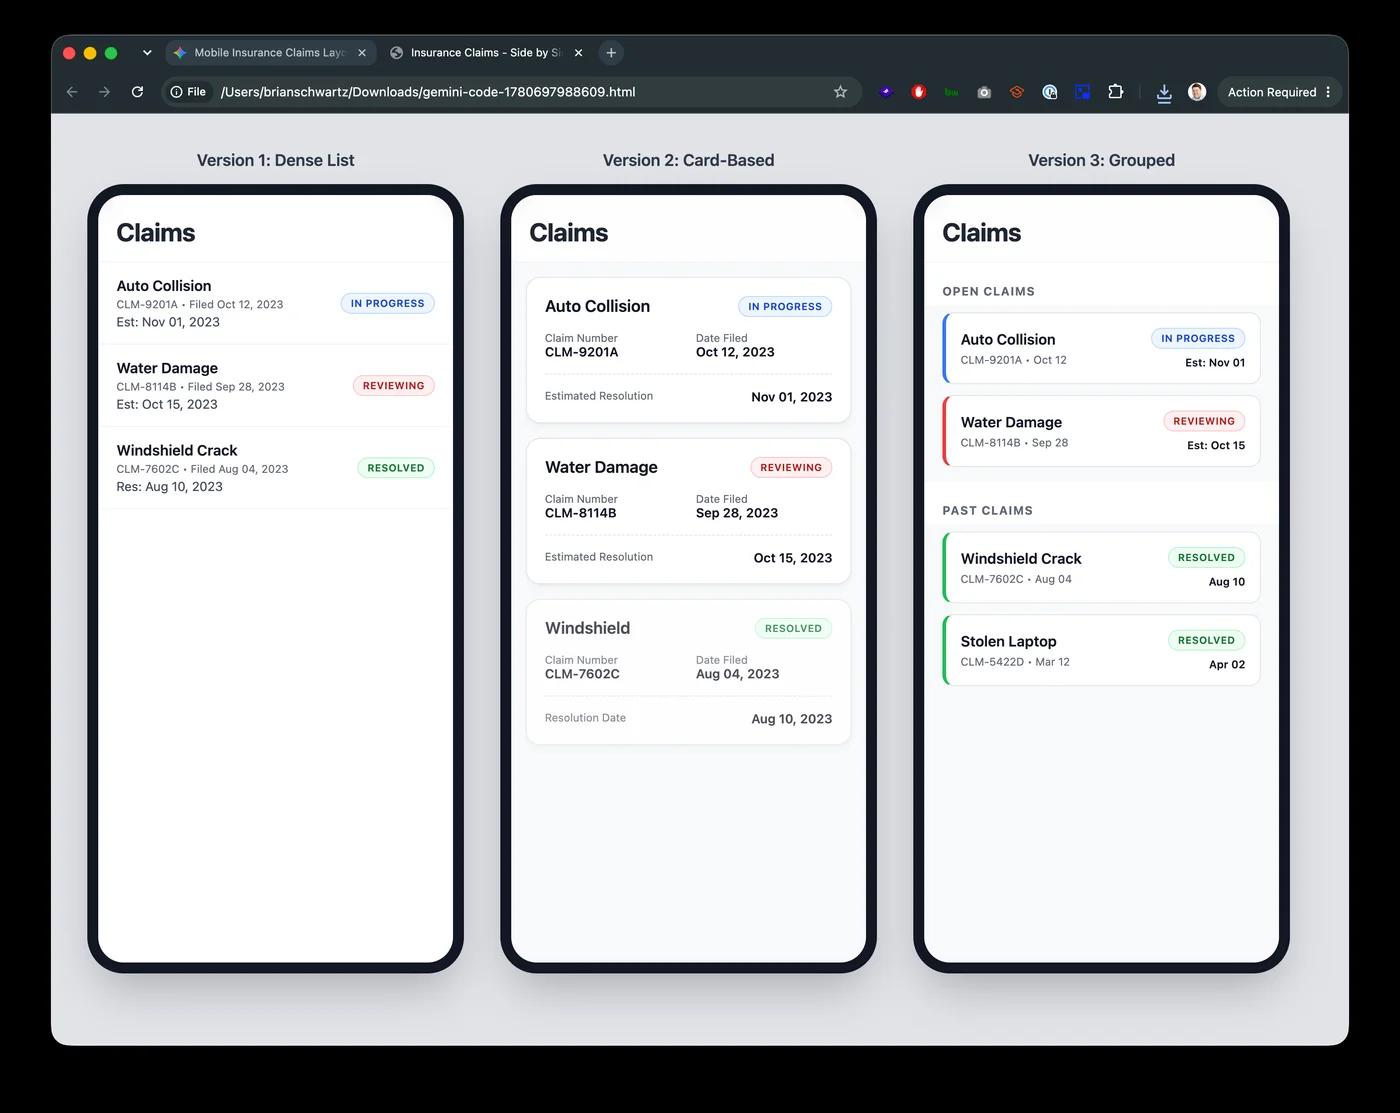Open the Action Required menu button

[x=1279, y=92]
